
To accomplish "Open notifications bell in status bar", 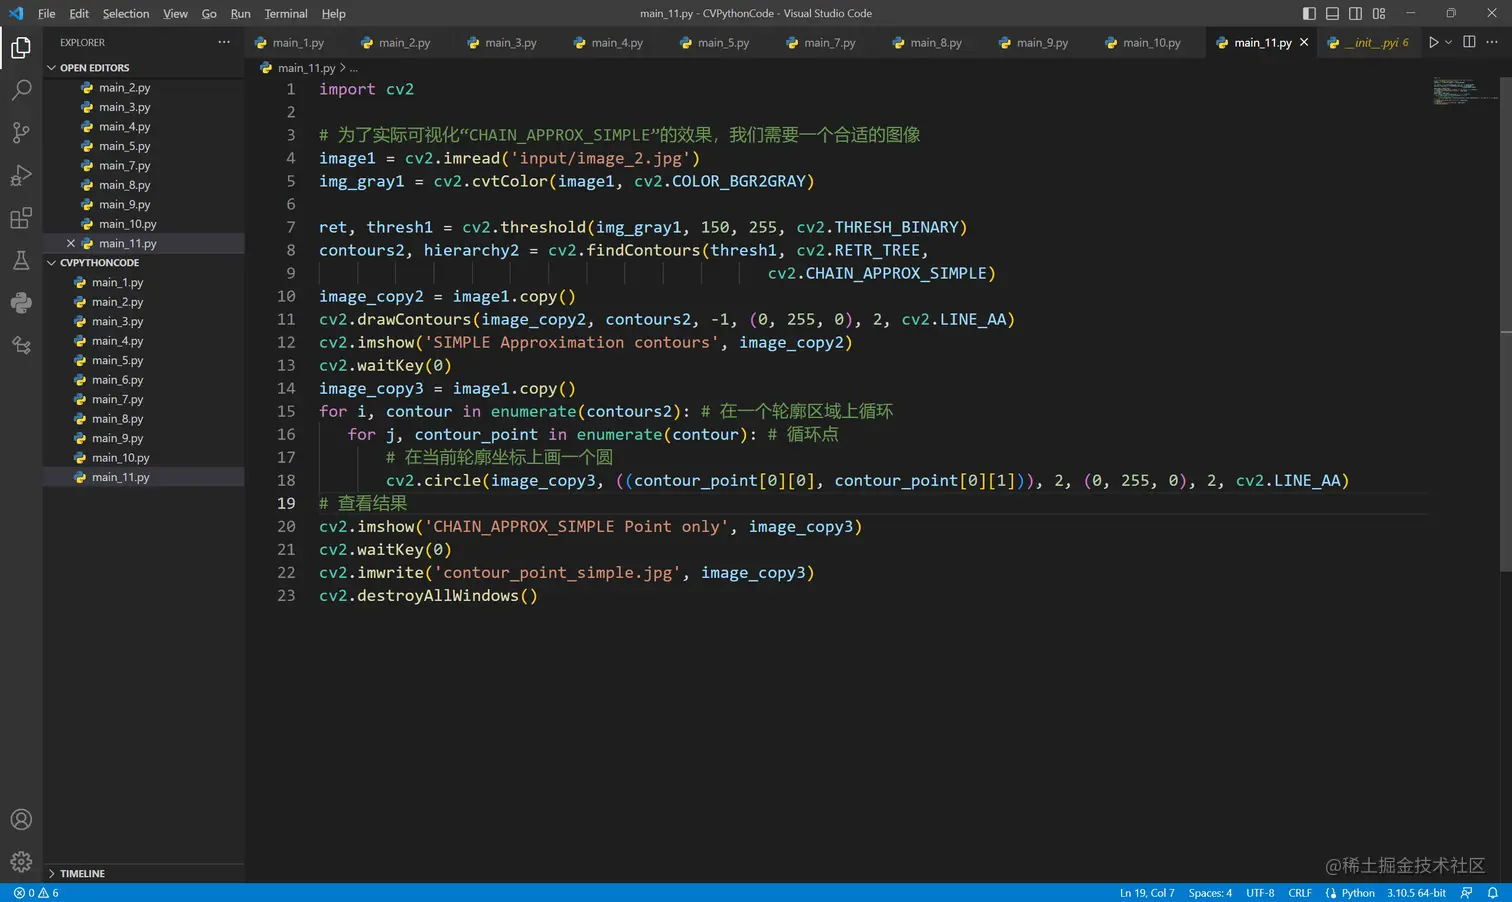I will click(x=1492, y=893).
